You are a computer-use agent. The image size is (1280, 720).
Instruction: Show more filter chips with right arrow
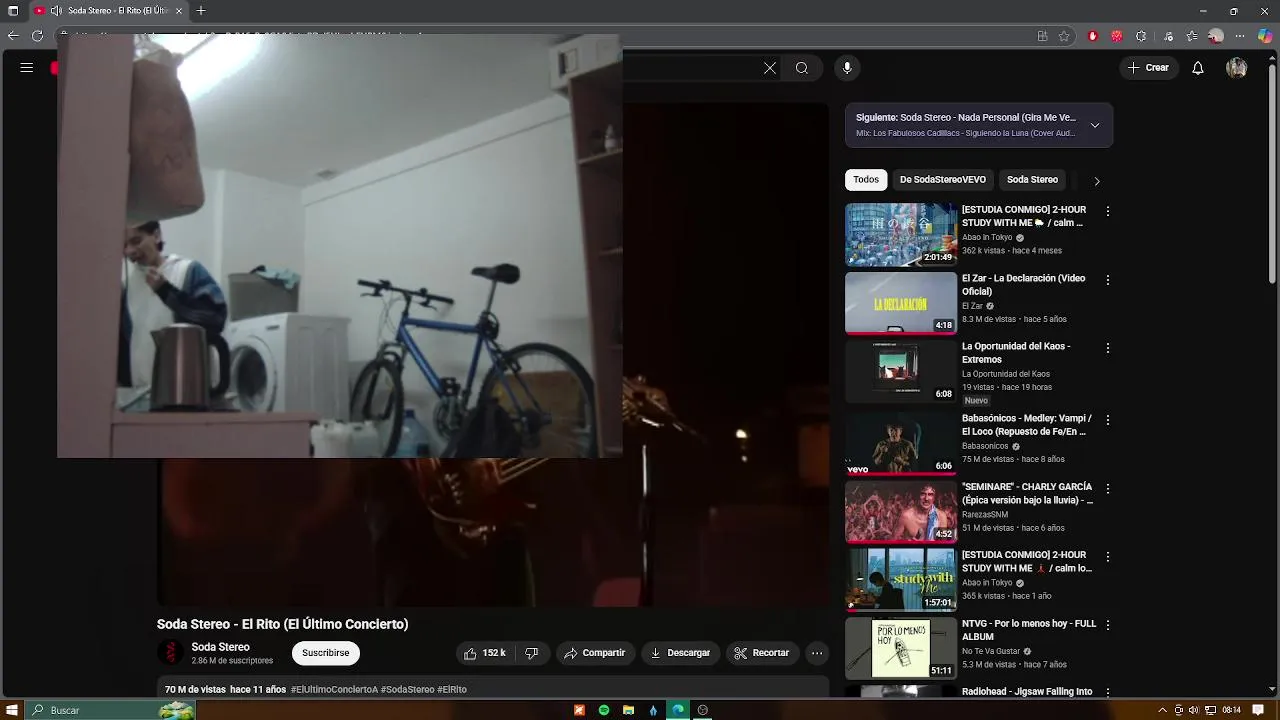[x=1097, y=181]
